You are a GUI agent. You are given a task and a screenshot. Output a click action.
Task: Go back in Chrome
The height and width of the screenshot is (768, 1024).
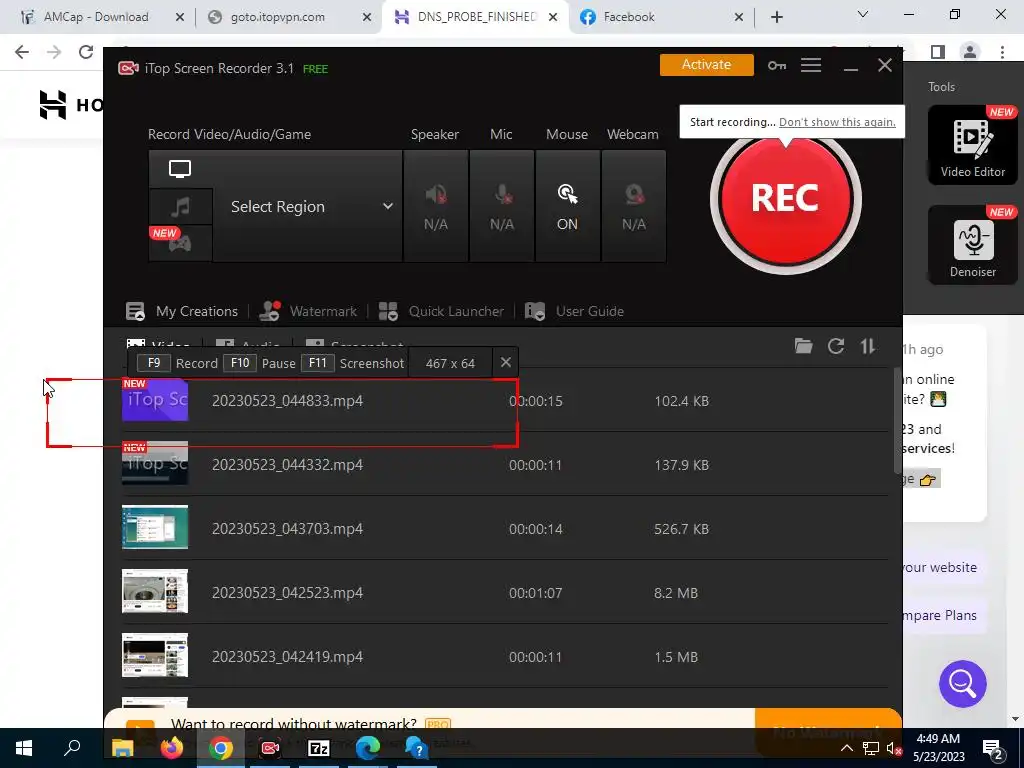pyautogui.click(x=22, y=52)
